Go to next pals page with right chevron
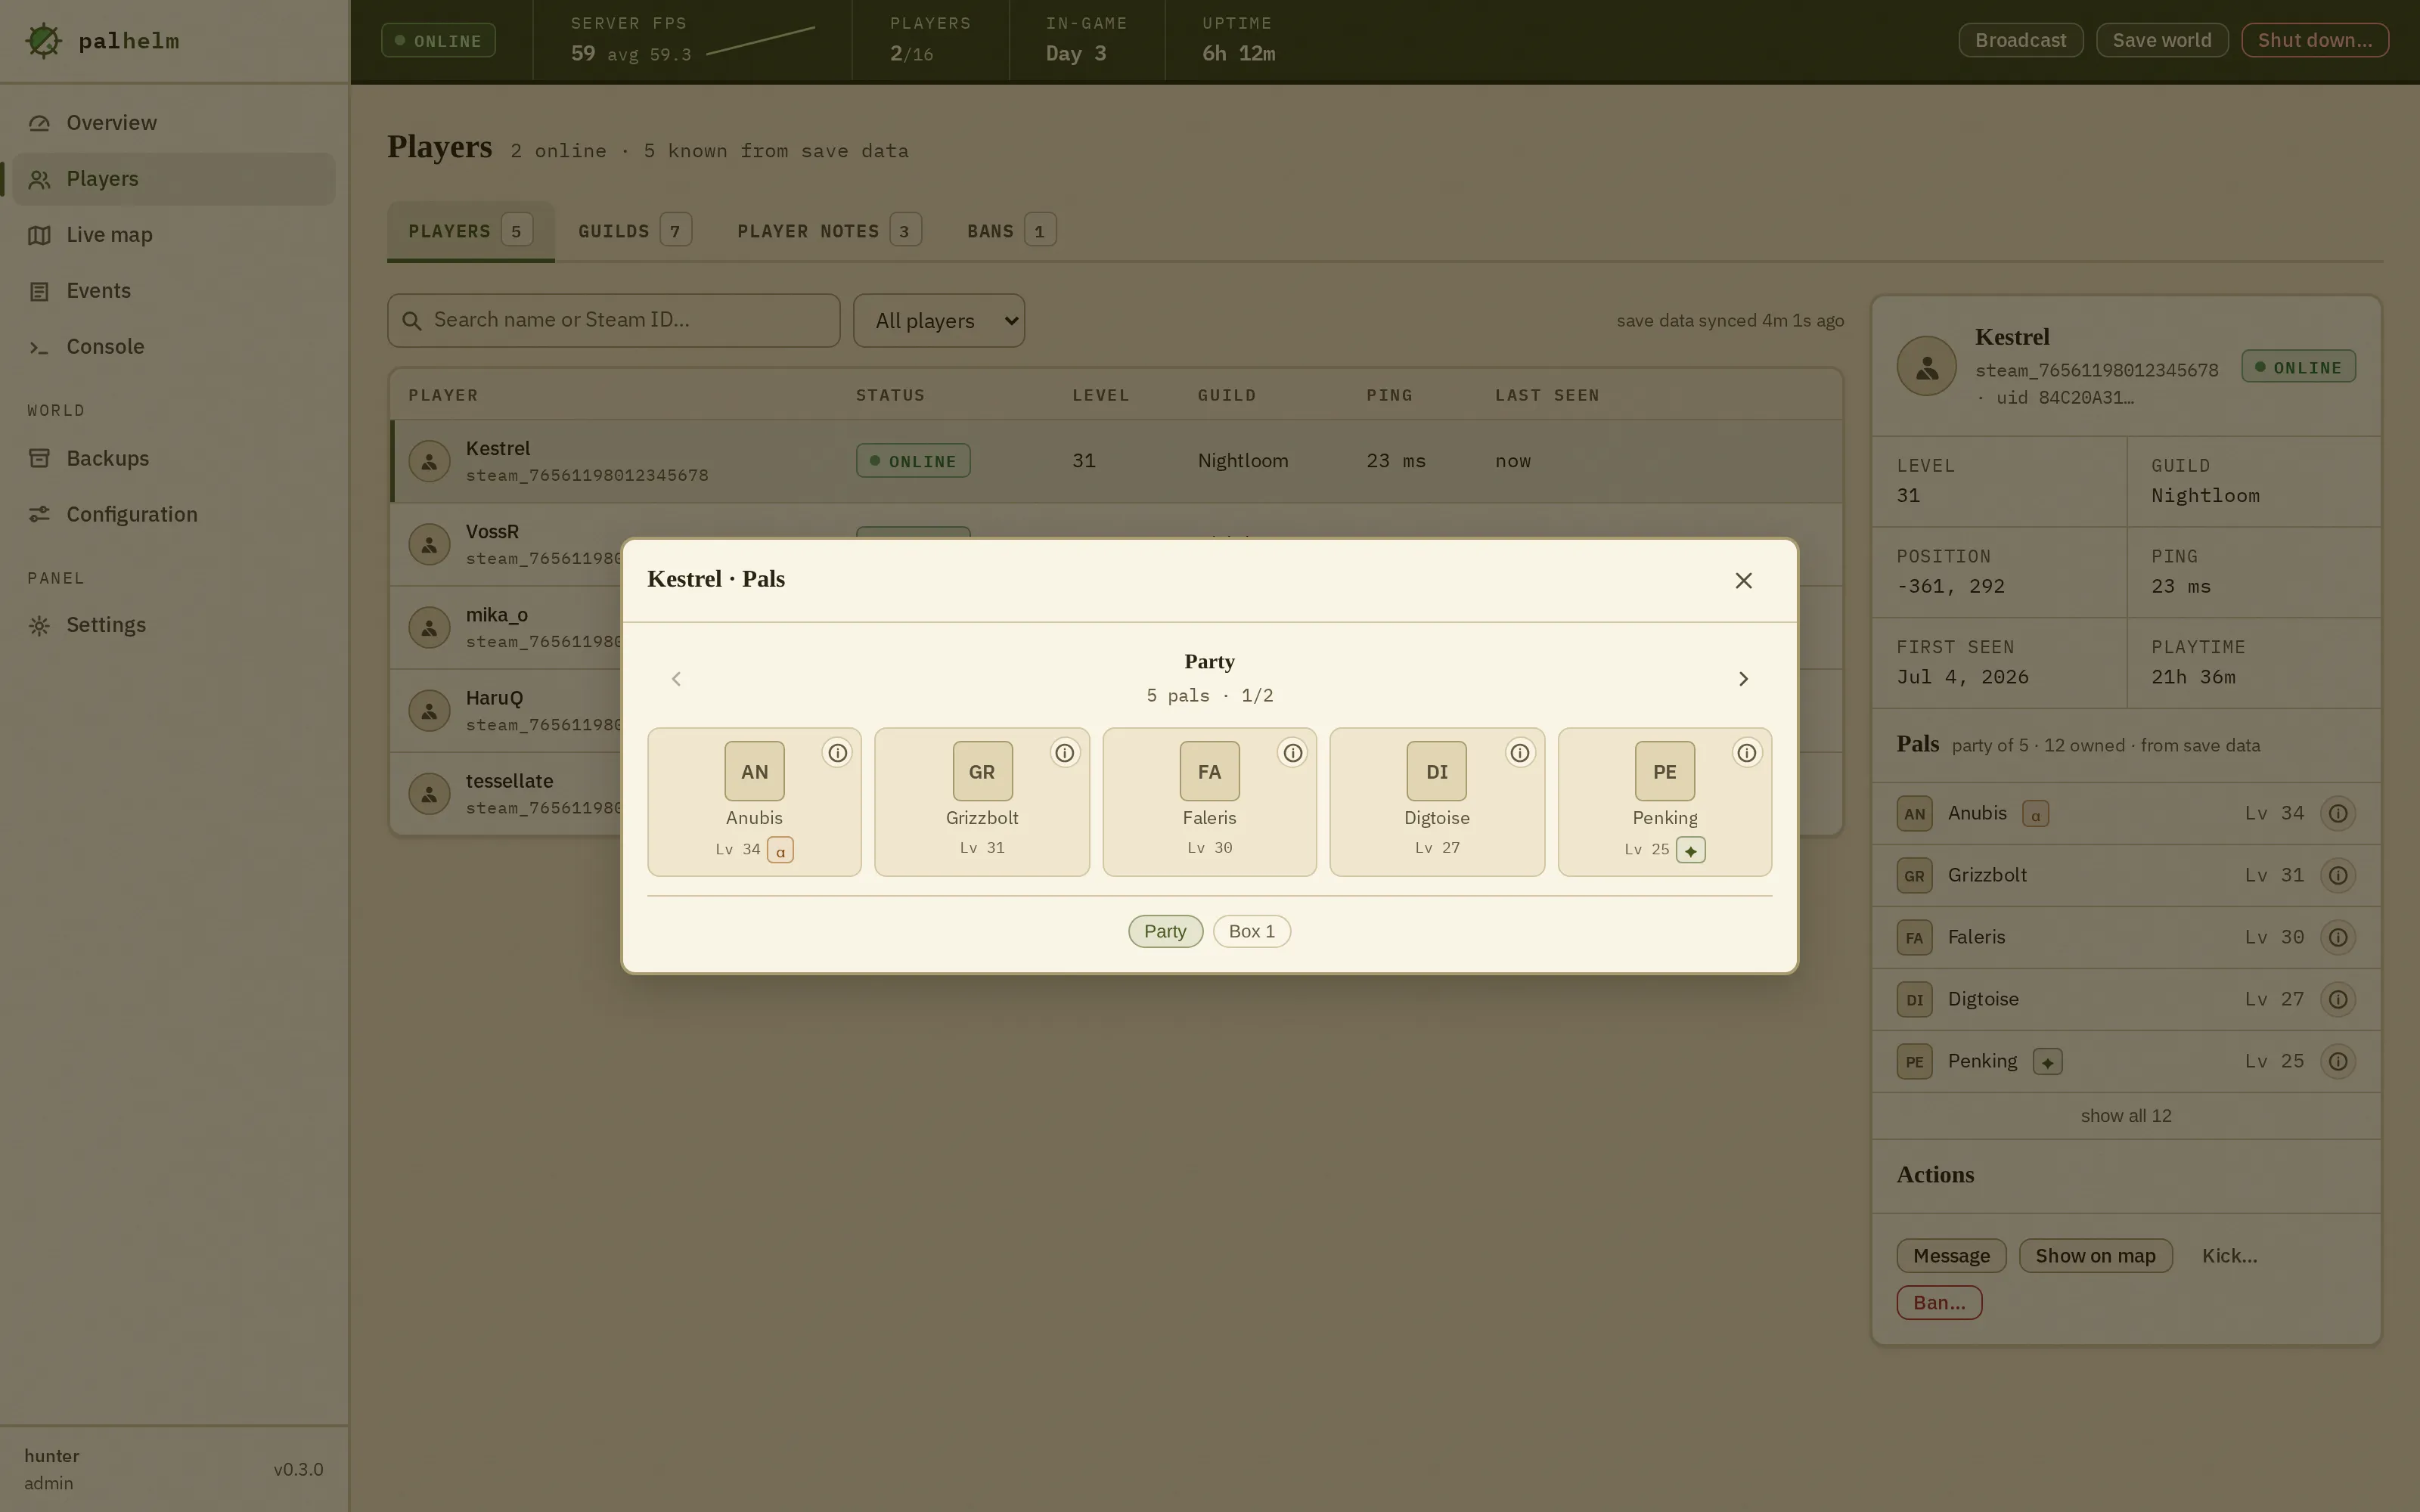Image resolution: width=2420 pixels, height=1512 pixels. [x=1743, y=679]
